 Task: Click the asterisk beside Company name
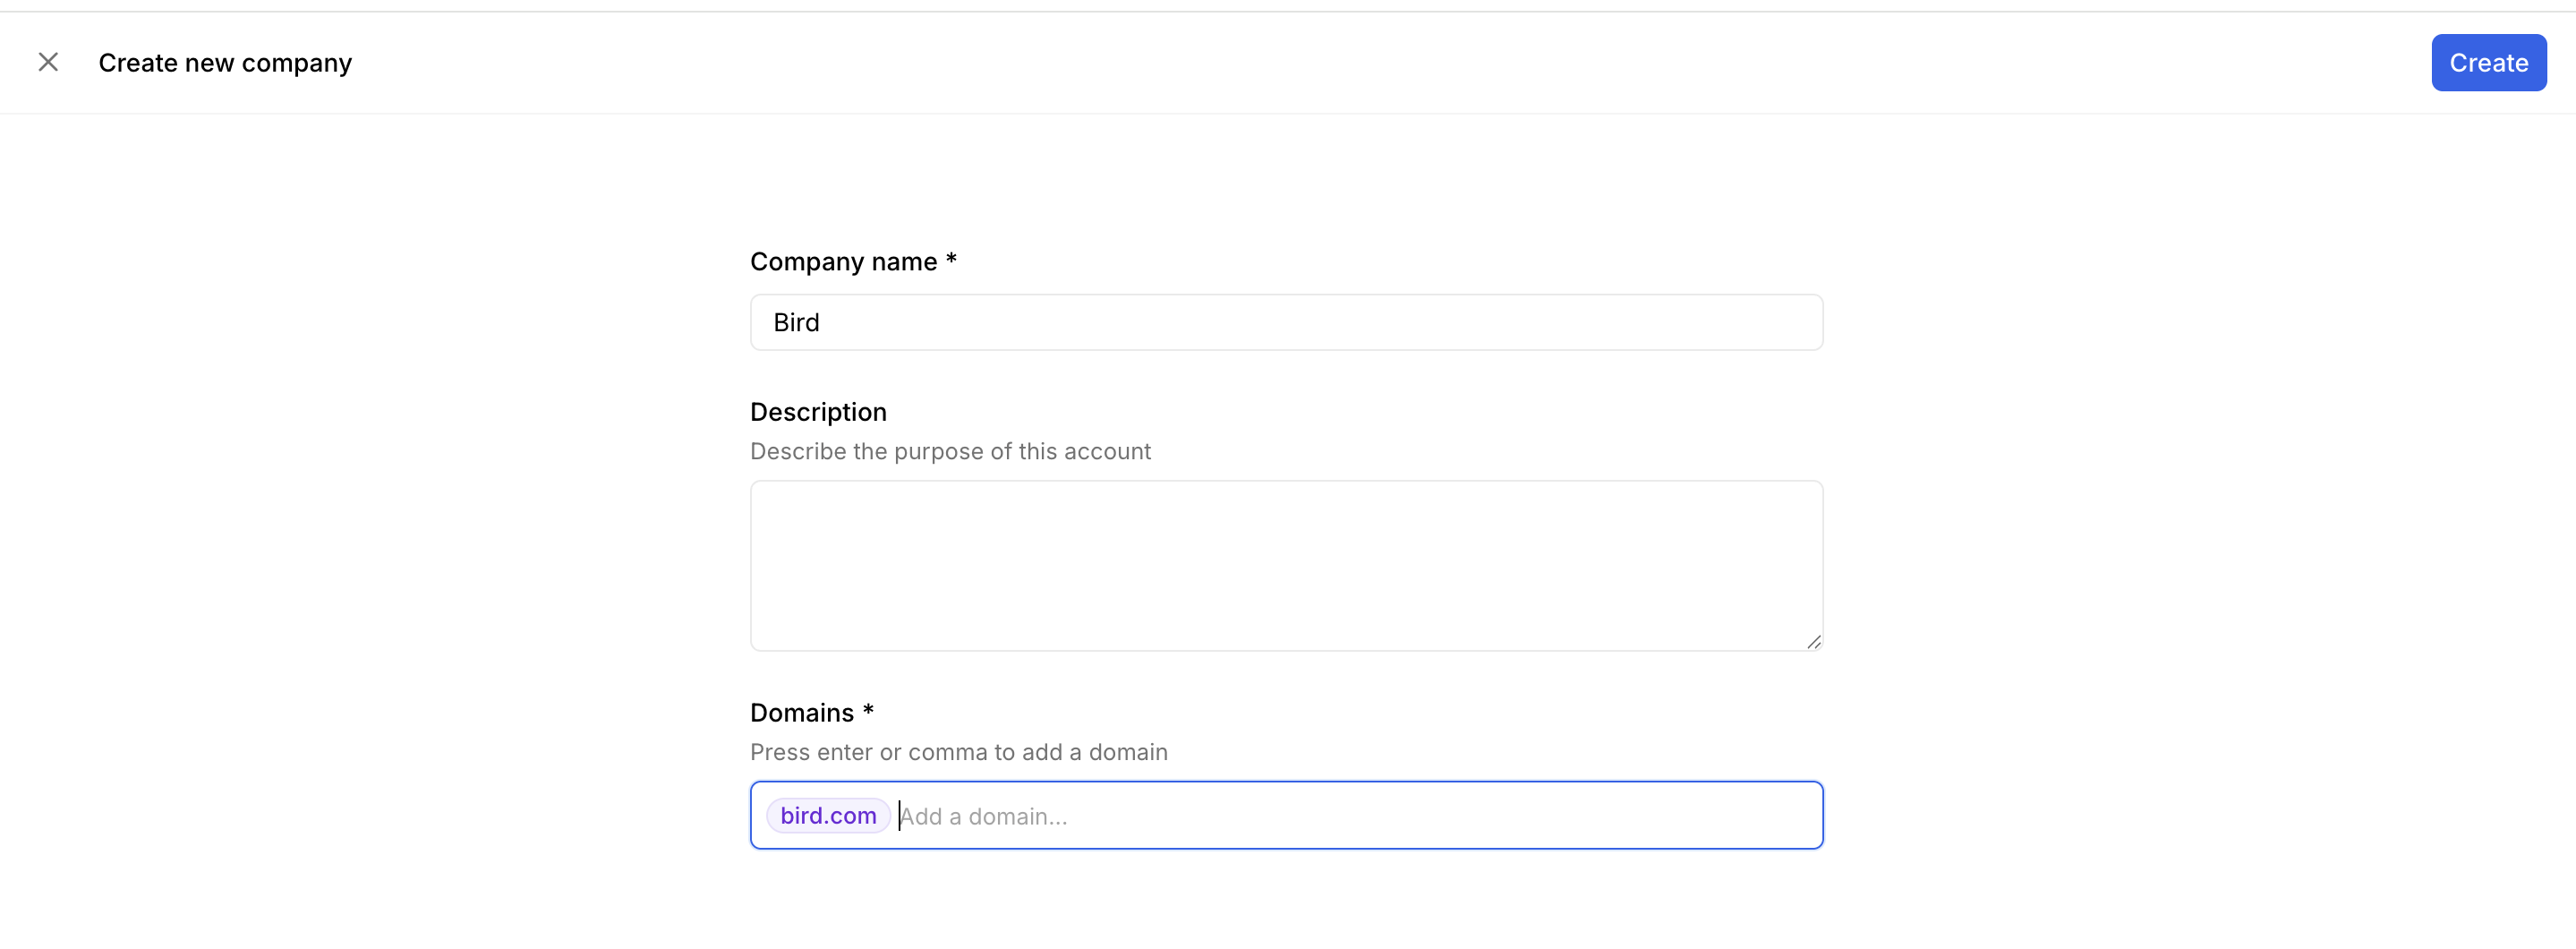(951, 260)
